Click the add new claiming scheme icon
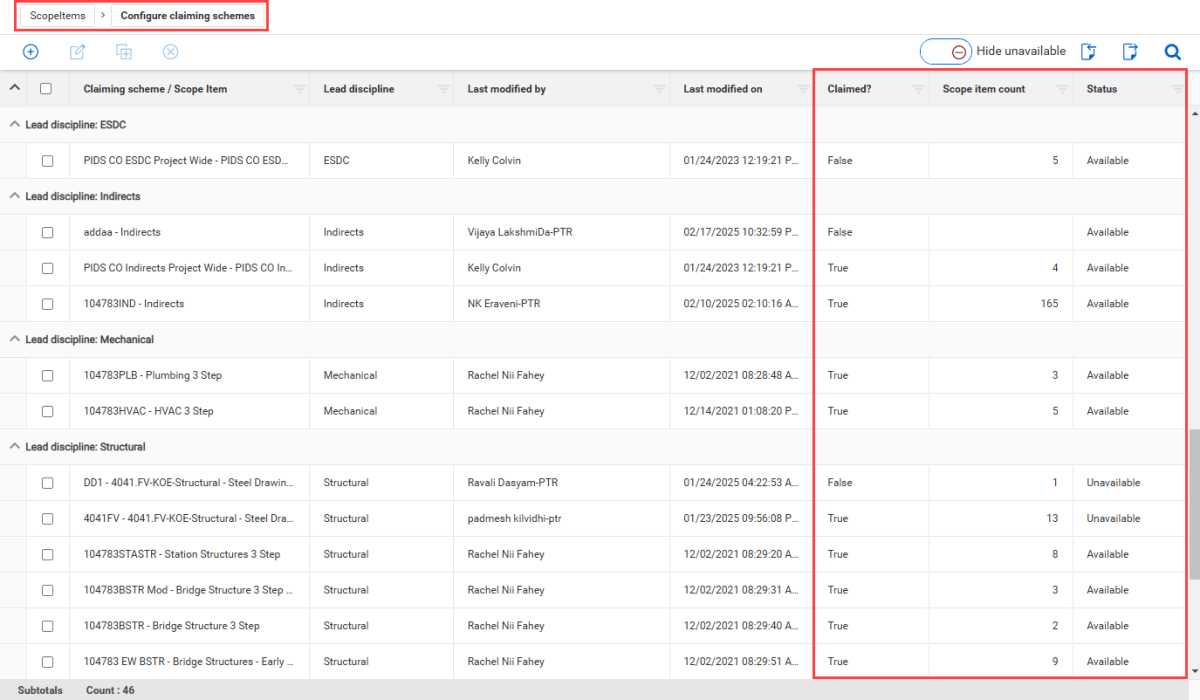The width and height of the screenshot is (1200, 700). pyautogui.click(x=31, y=52)
